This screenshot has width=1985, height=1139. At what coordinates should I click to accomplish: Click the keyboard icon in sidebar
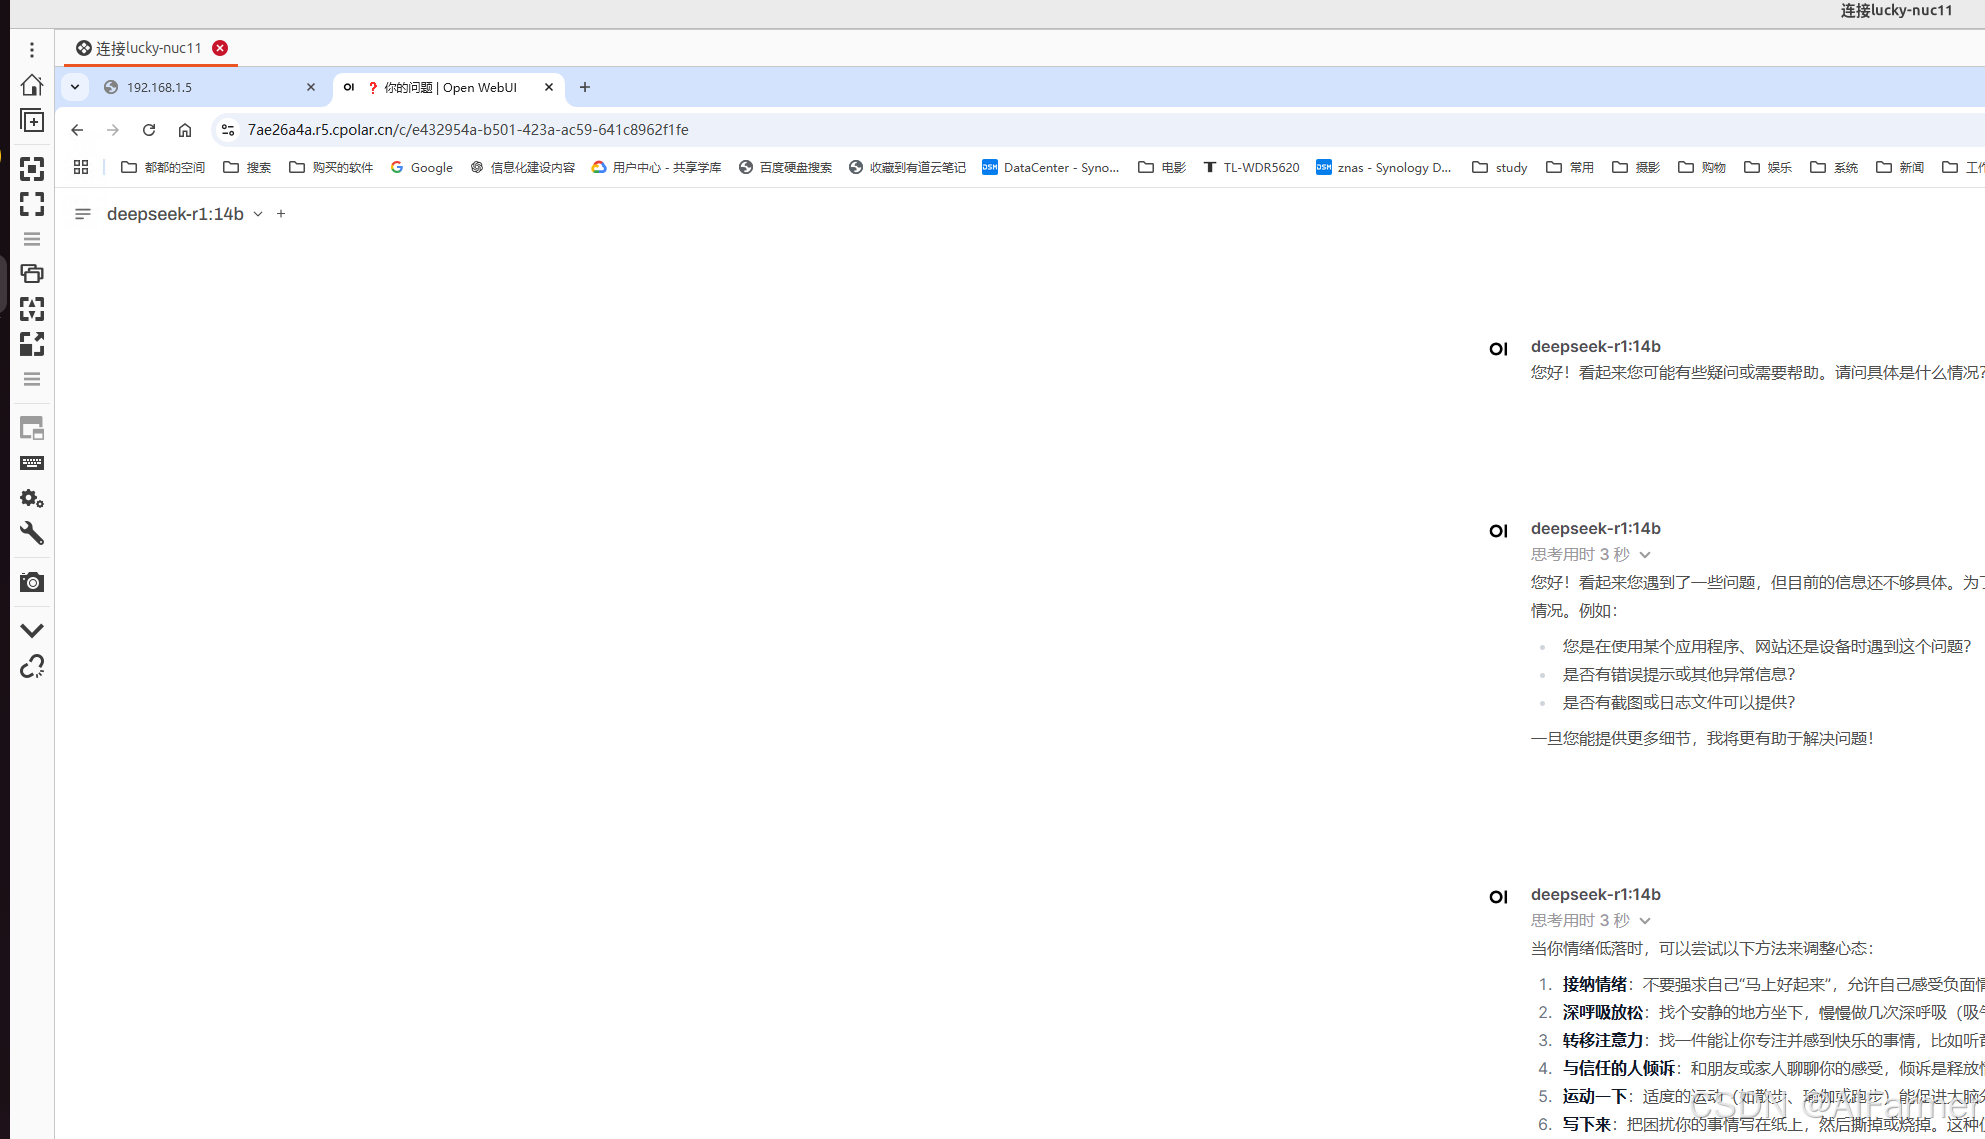point(32,463)
